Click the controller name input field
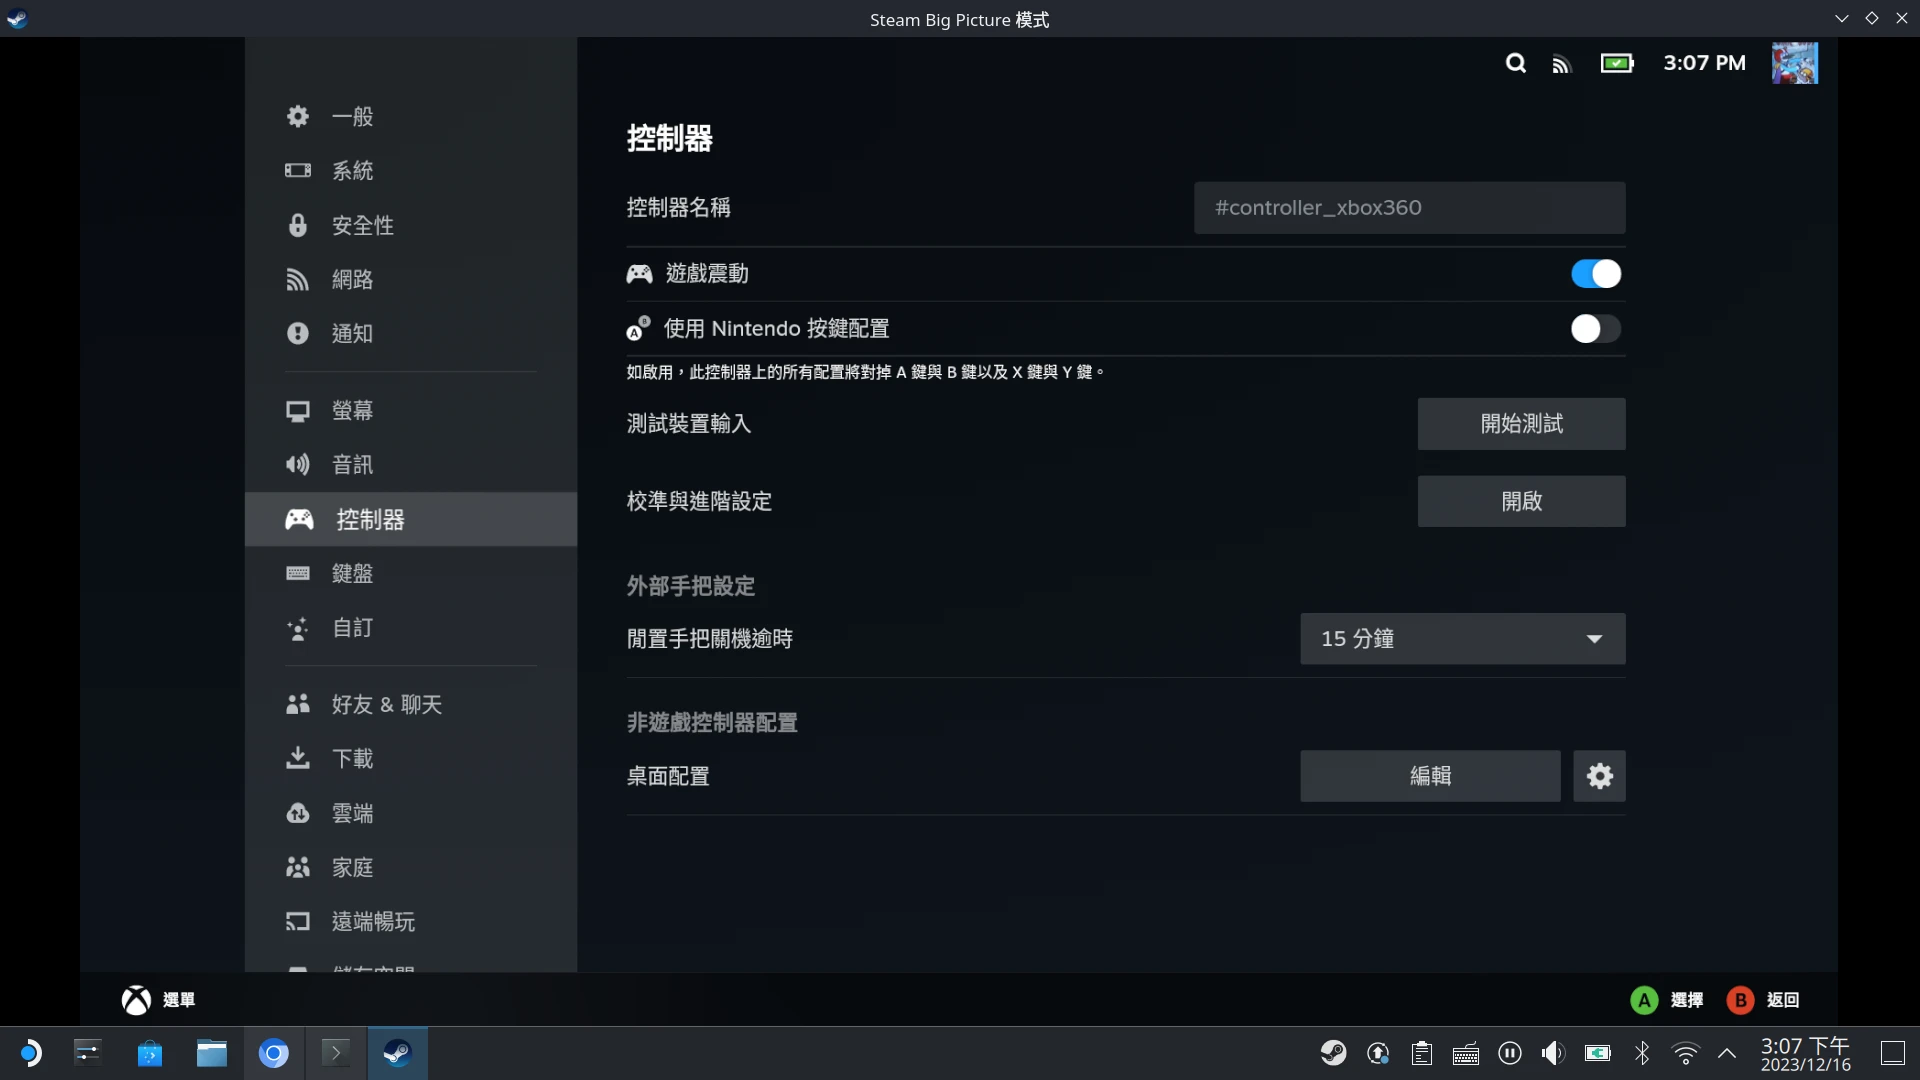 pos(1409,208)
